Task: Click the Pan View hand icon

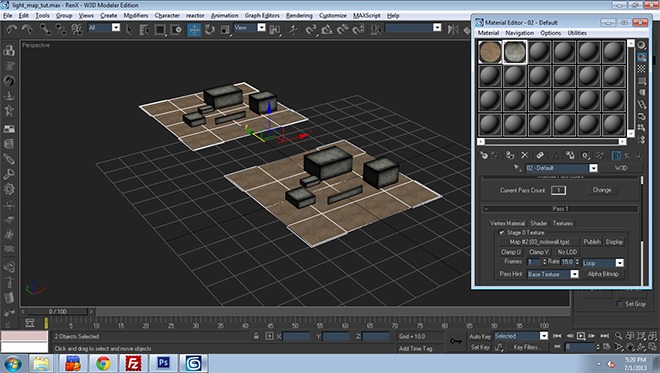Action: point(630,347)
